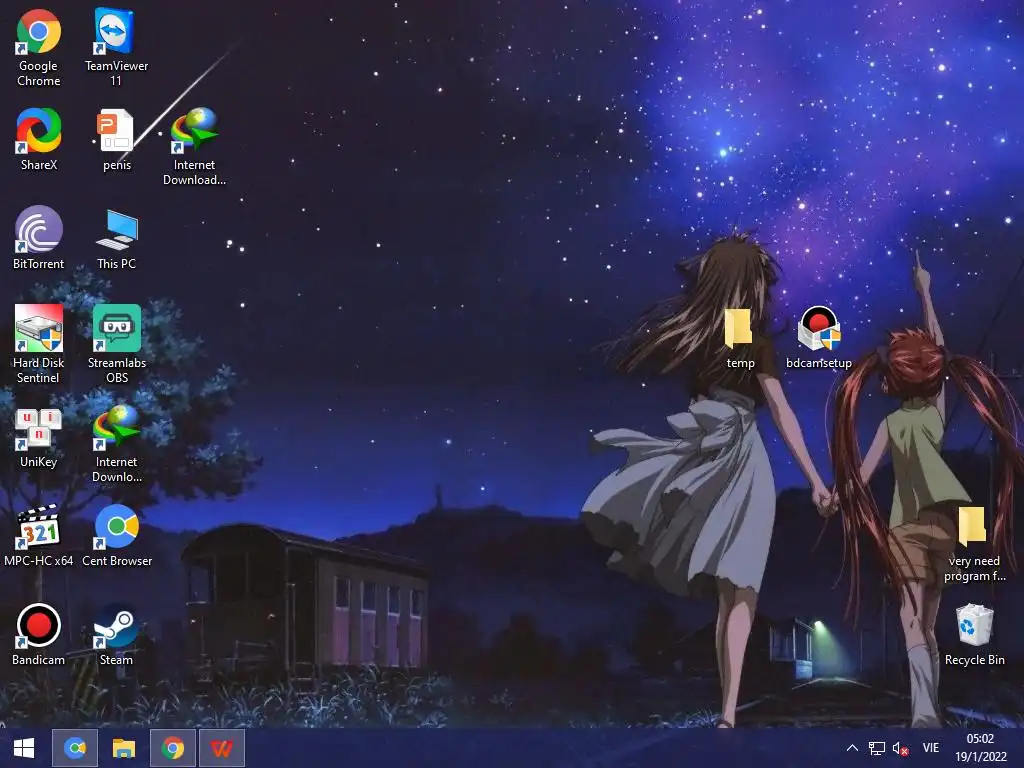Image resolution: width=1024 pixels, height=768 pixels.
Task: Select the Cent Browser desktop shortcut
Action: tap(116, 536)
